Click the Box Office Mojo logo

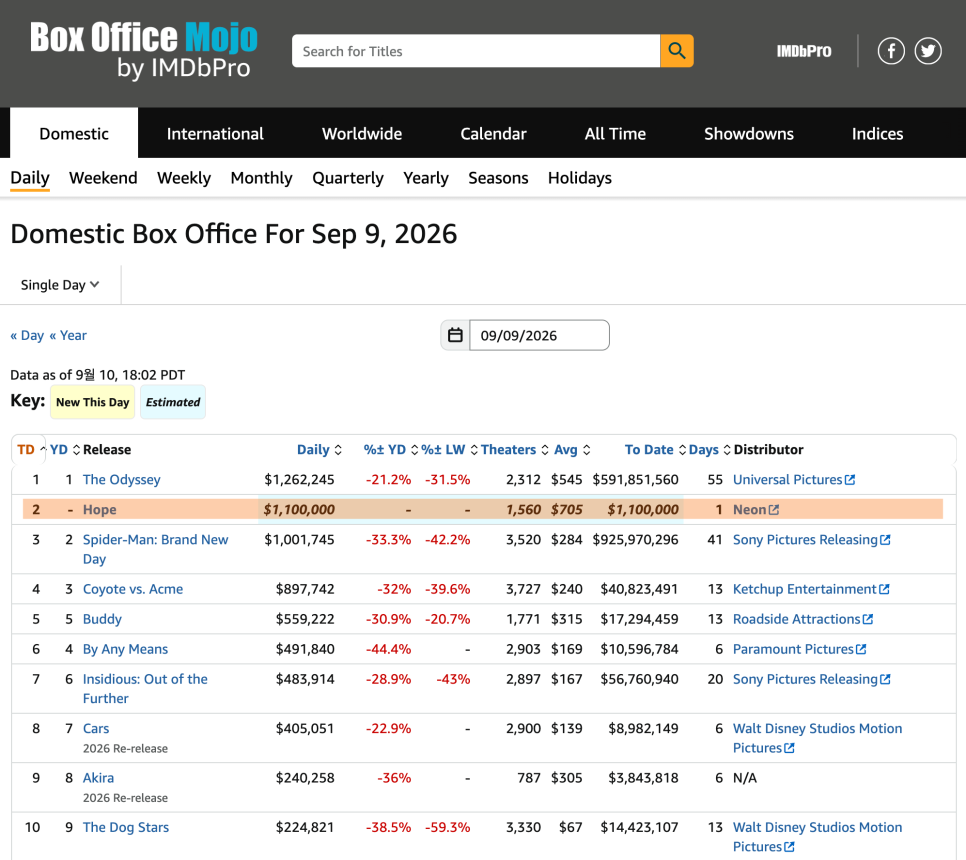coord(144,51)
